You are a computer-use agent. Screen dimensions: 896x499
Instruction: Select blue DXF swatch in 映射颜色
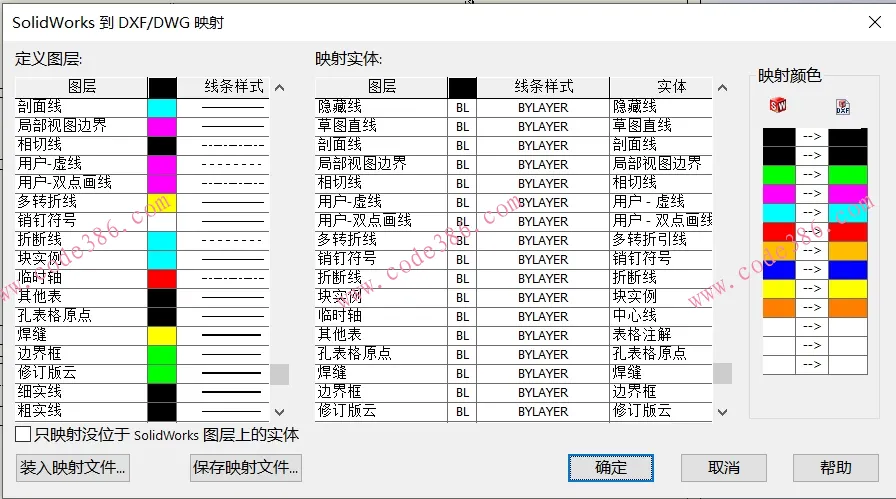point(848,269)
